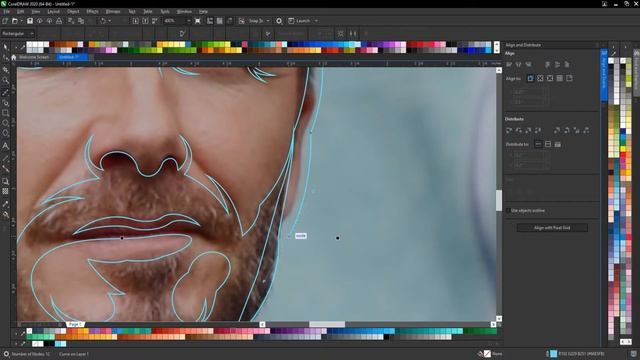This screenshot has height=360, width=640.
Task: Select the Shape tool in the toolbox
Action: [x=5, y=58]
